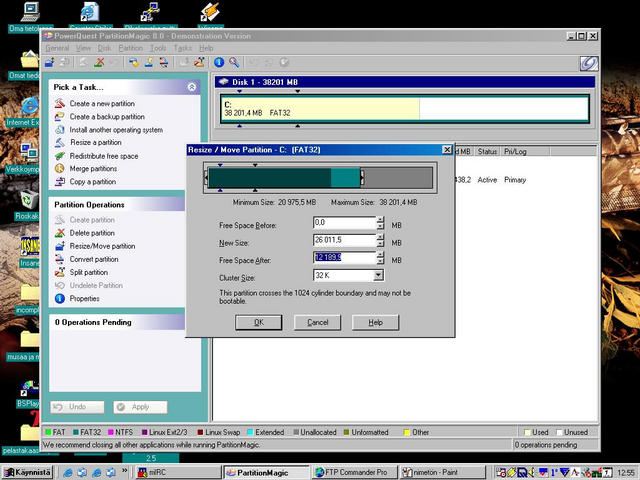
Task: Switch to FTP Commander Pro in taskbar
Action: pyautogui.click(x=354, y=472)
